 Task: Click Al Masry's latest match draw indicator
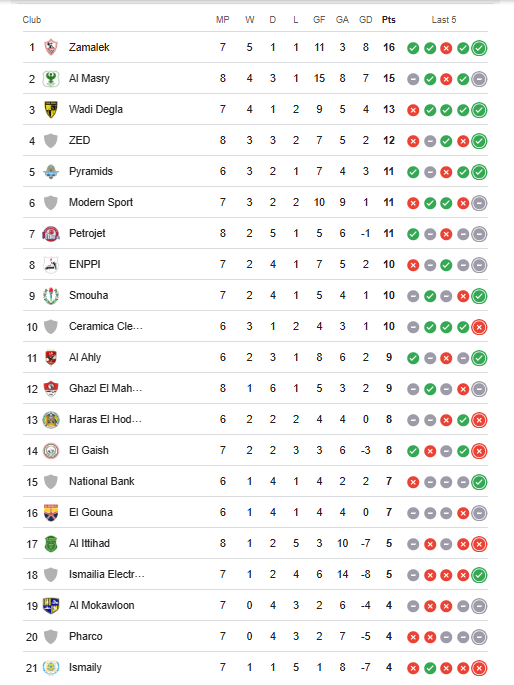[479, 79]
